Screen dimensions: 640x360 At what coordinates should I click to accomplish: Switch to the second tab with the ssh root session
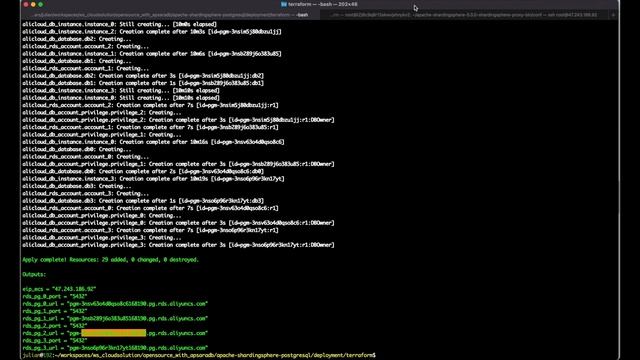pos(464,15)
